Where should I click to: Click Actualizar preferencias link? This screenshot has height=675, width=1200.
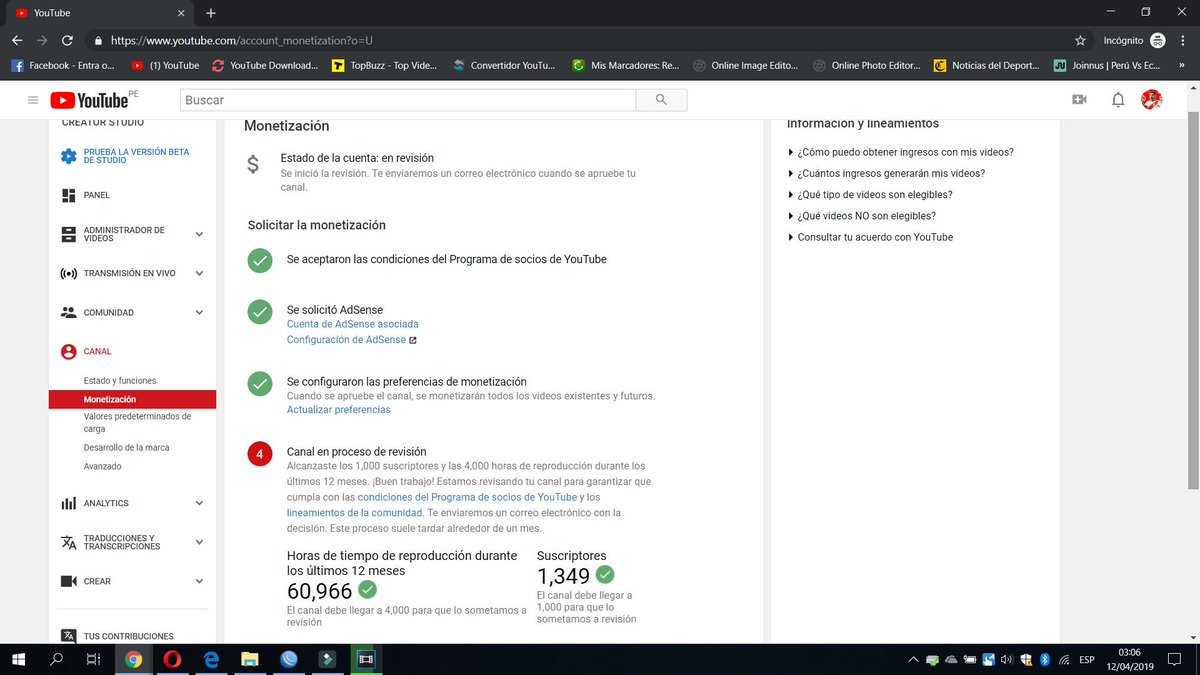[x=339, y=410]
